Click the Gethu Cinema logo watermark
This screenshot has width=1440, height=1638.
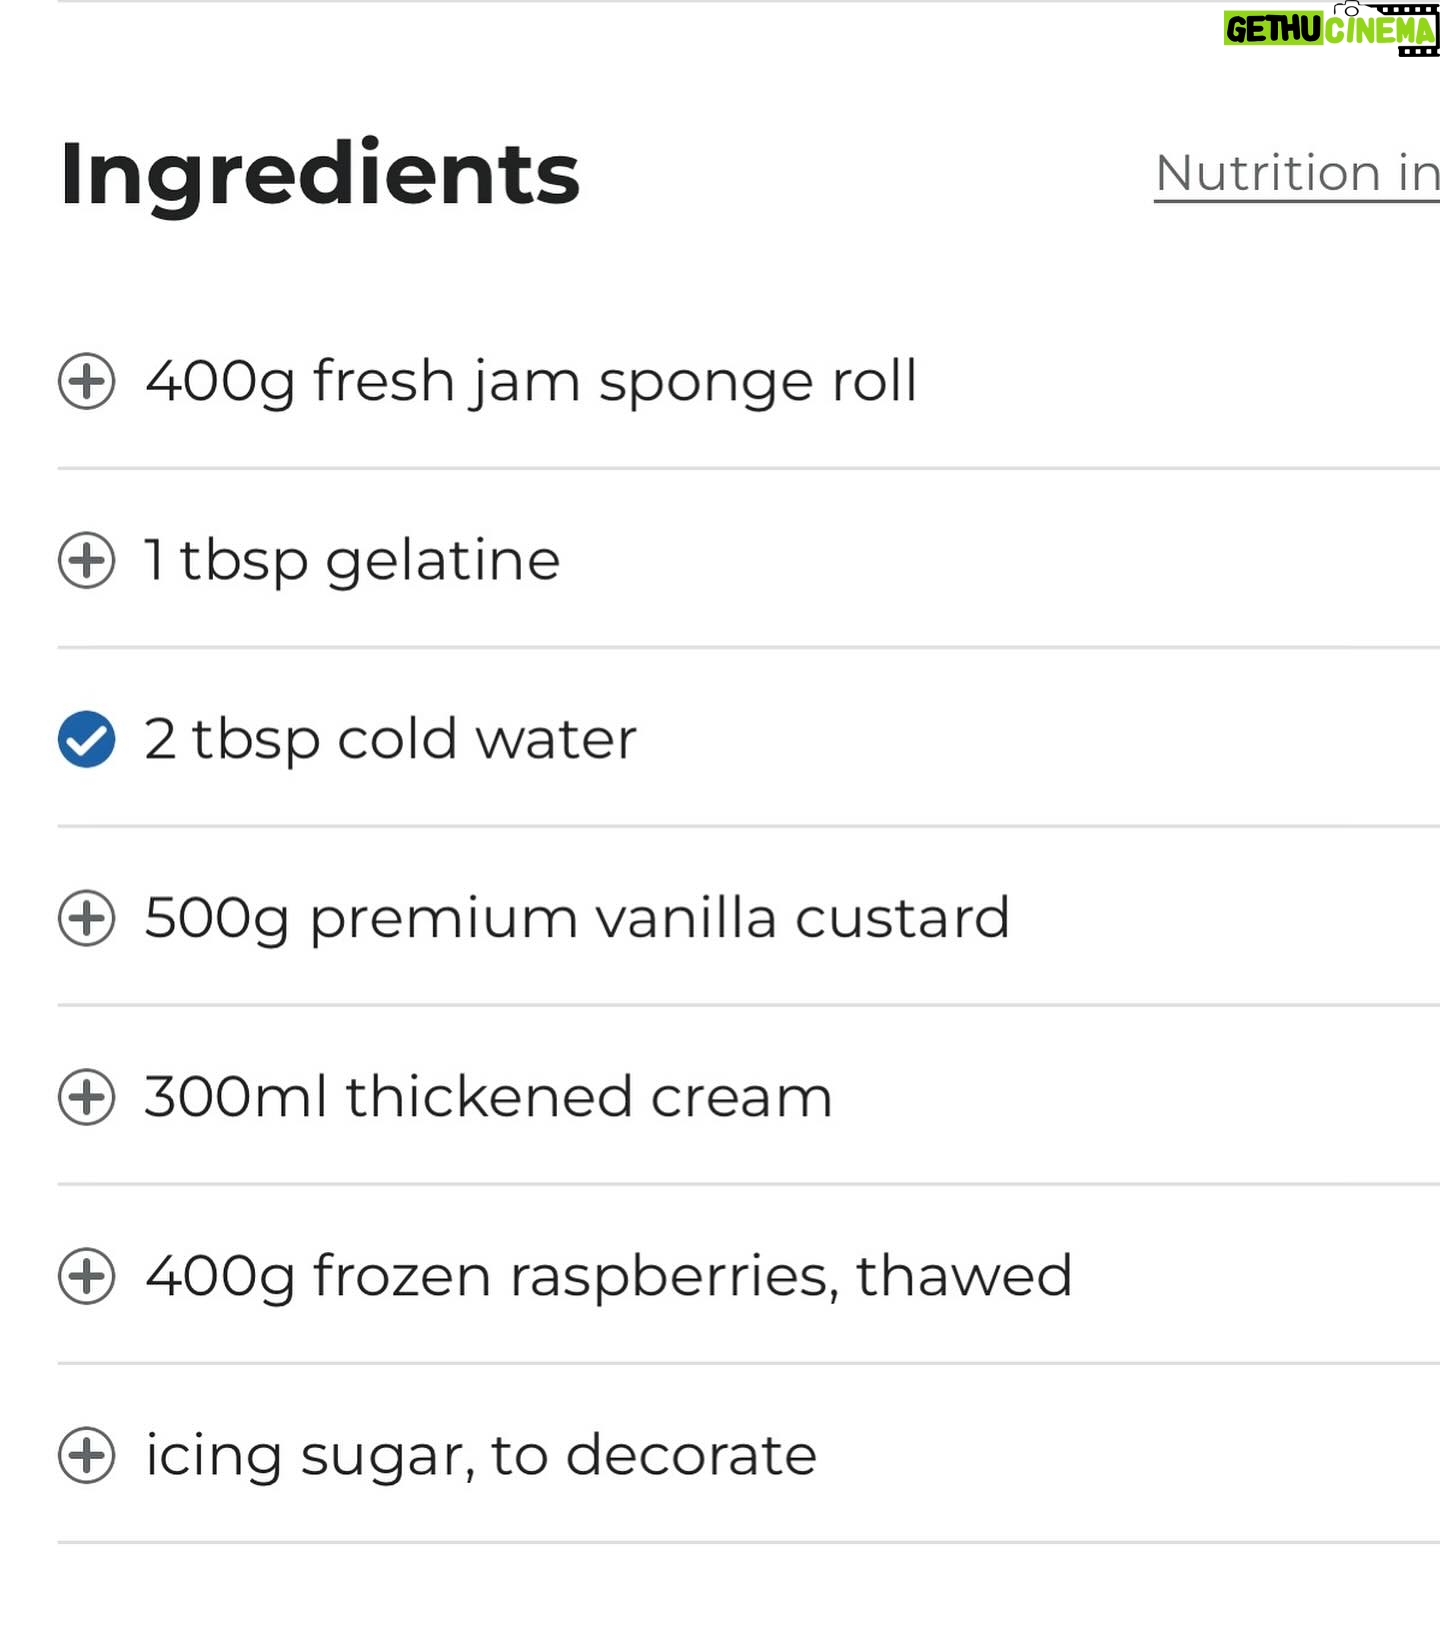[1331, 29]
